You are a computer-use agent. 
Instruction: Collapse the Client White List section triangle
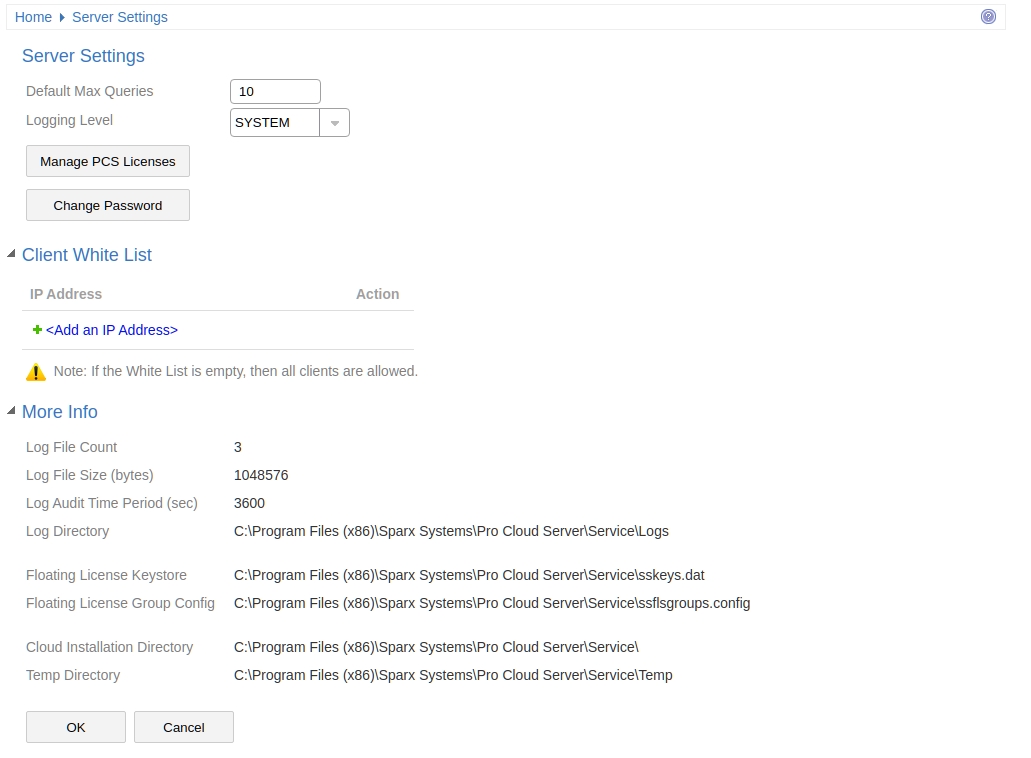point(11,254)
